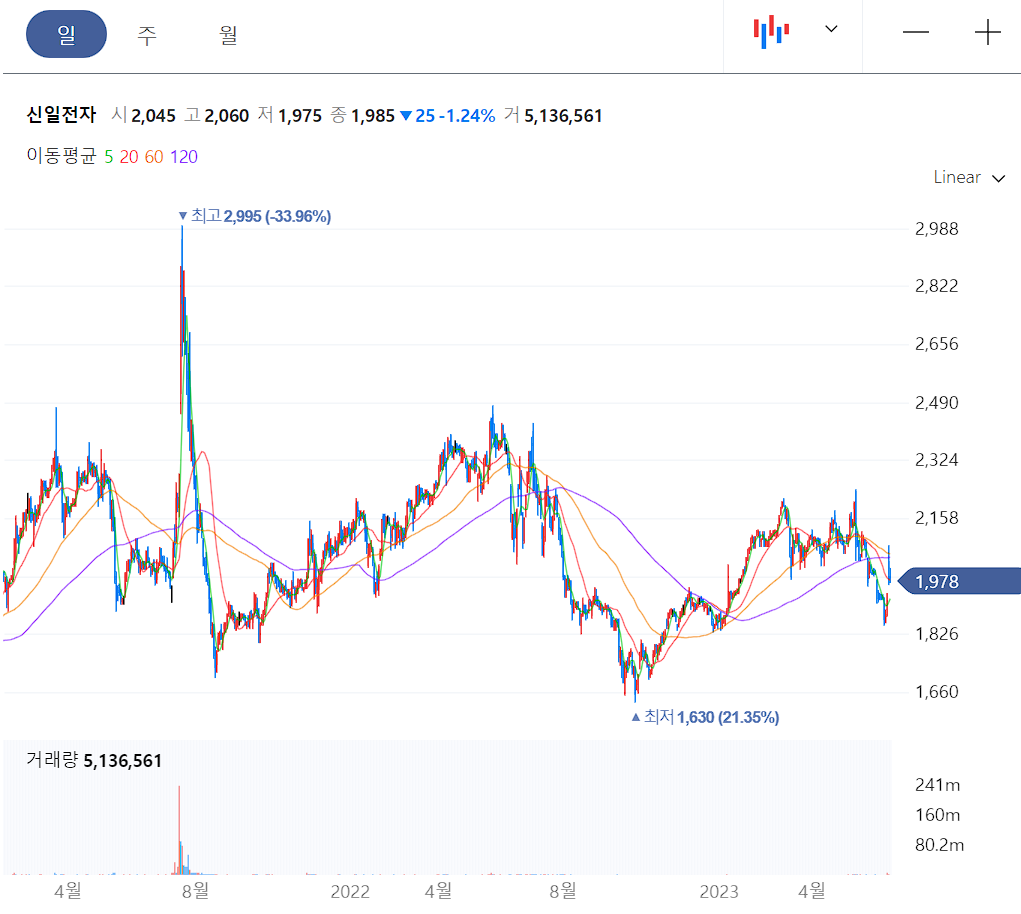Click the 신일전자 stock name

(61, 115)
